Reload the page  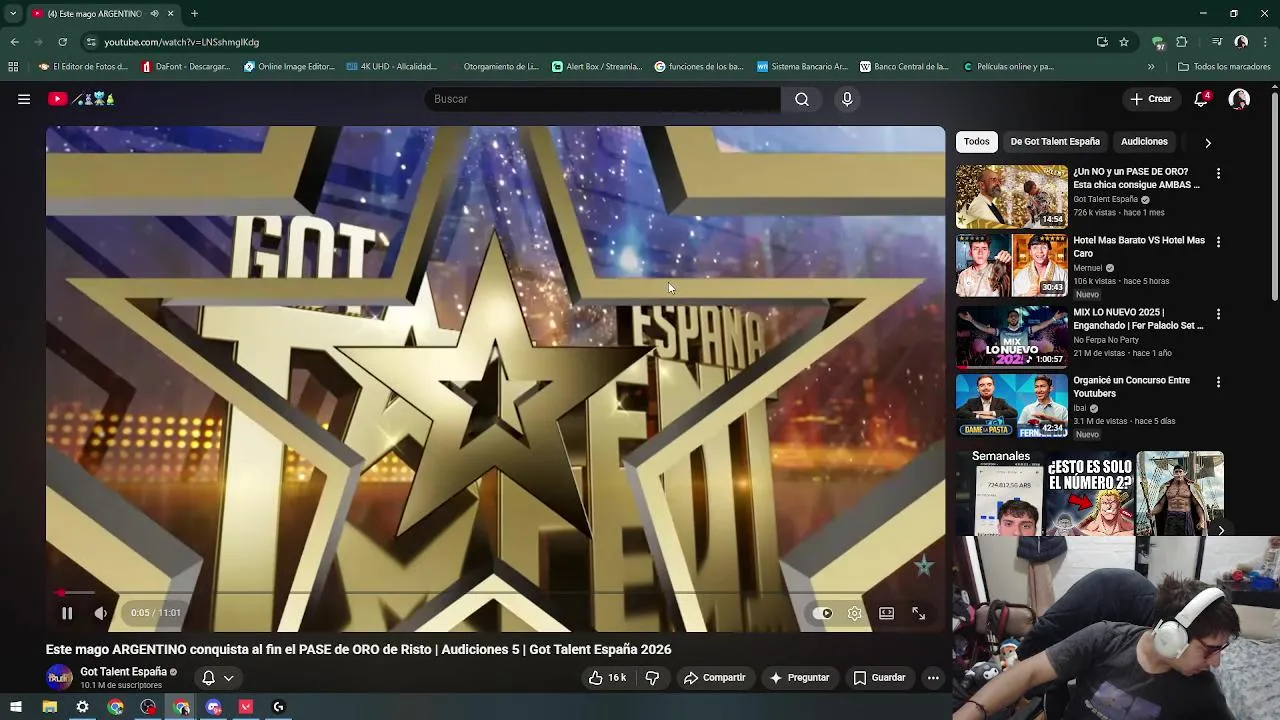pyautogui.click(x=62, y=42)
